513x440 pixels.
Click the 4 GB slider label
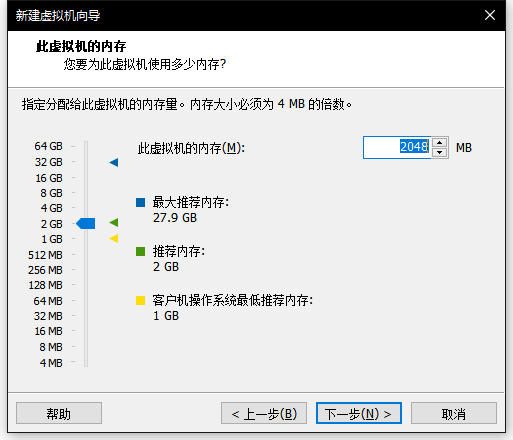pyautogui.click(x=51, y=208)
